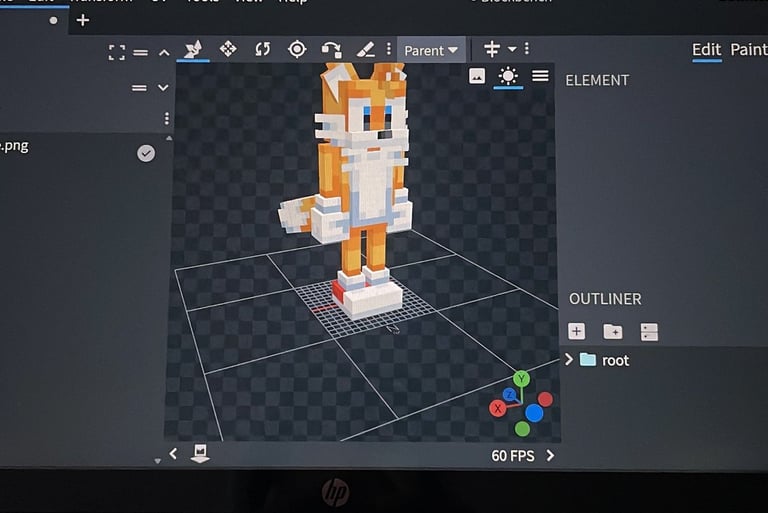Click the left panel scrollbar up arrow
This screenshot has height=513, width=768.
[169, 138]
